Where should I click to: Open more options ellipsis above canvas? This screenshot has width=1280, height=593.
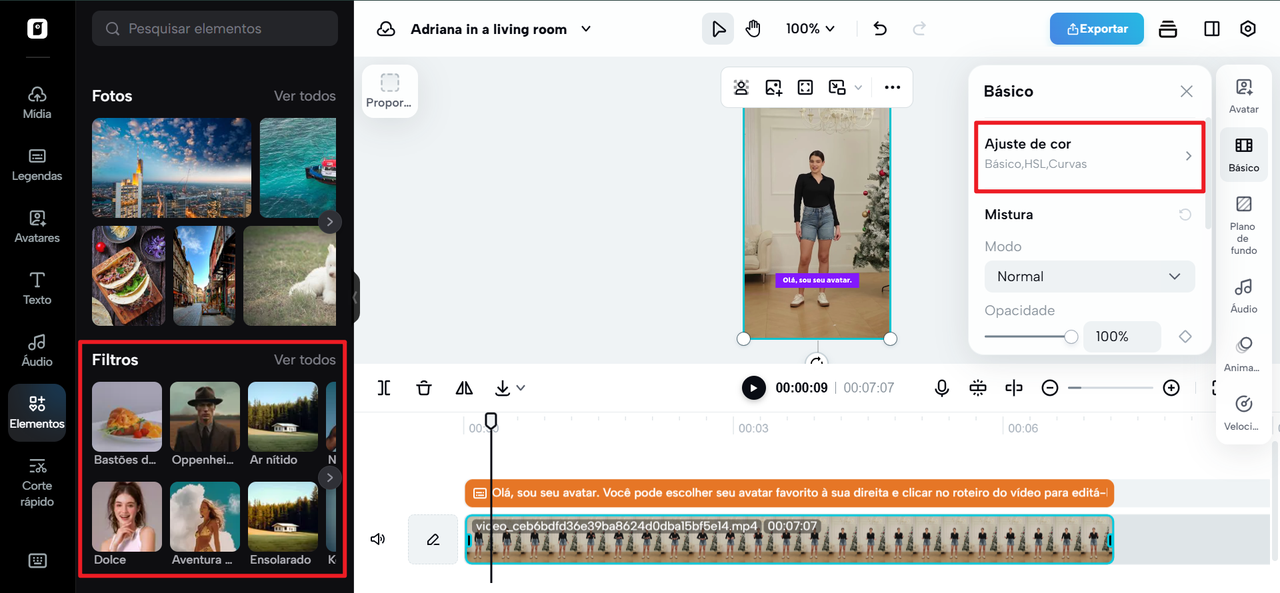click(892, 87)
